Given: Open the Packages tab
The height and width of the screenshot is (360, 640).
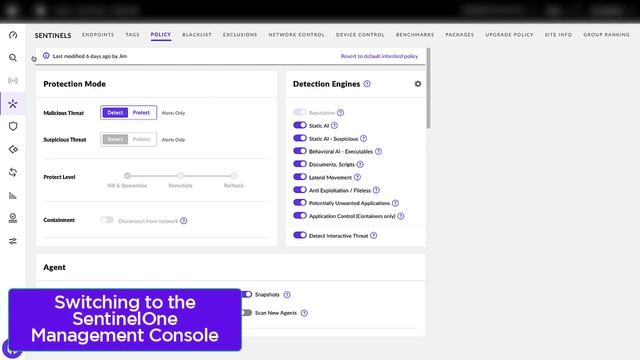Looking at the screenshot, I should click(x=460, y=35).
